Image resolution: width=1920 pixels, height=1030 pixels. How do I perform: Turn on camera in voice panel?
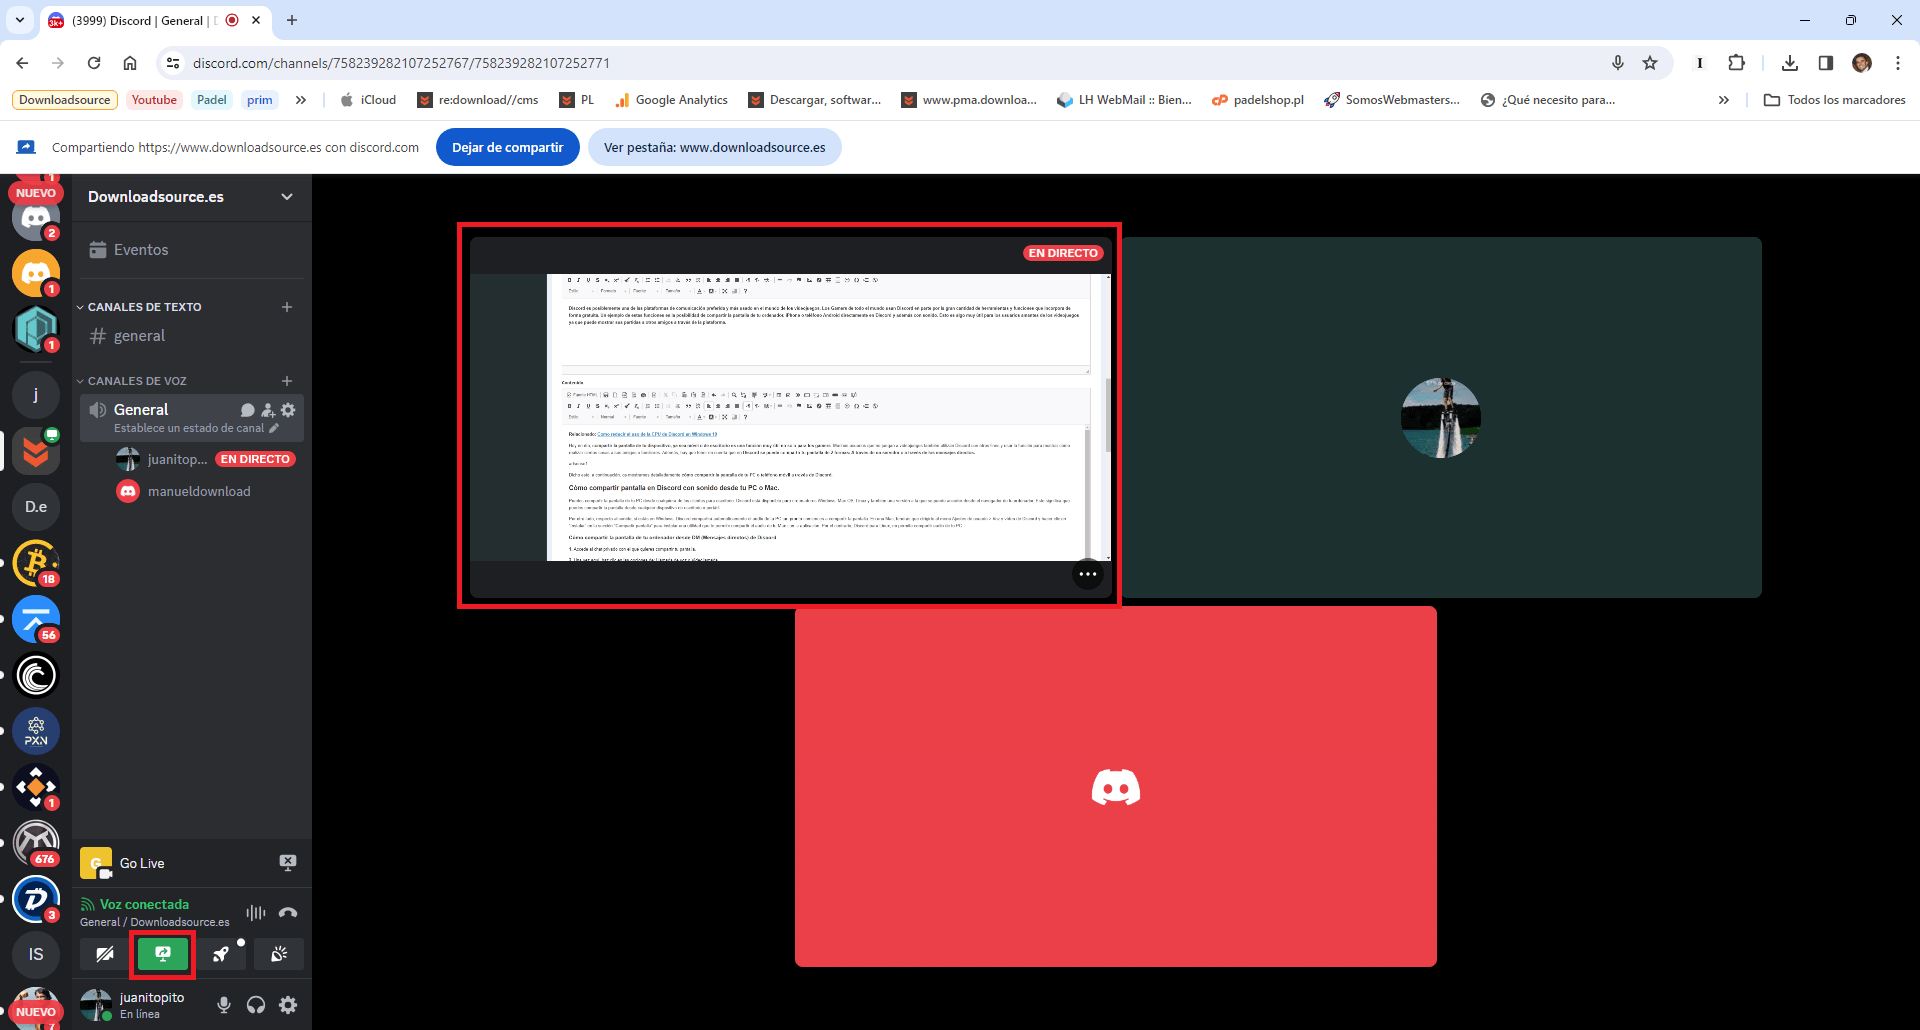[x=105, y=954]
